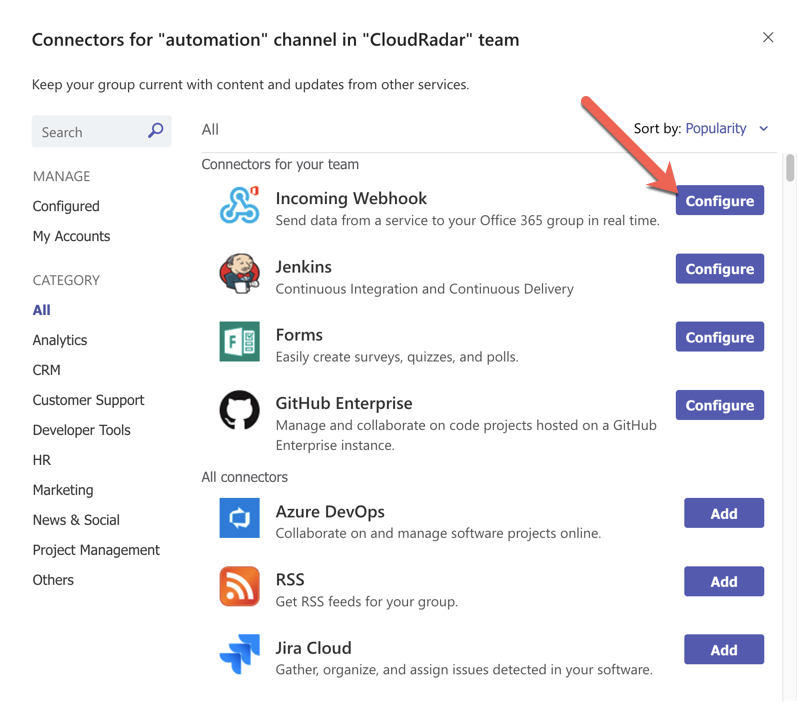Select the HR category

pyautogui.click(x=42, y=460)
